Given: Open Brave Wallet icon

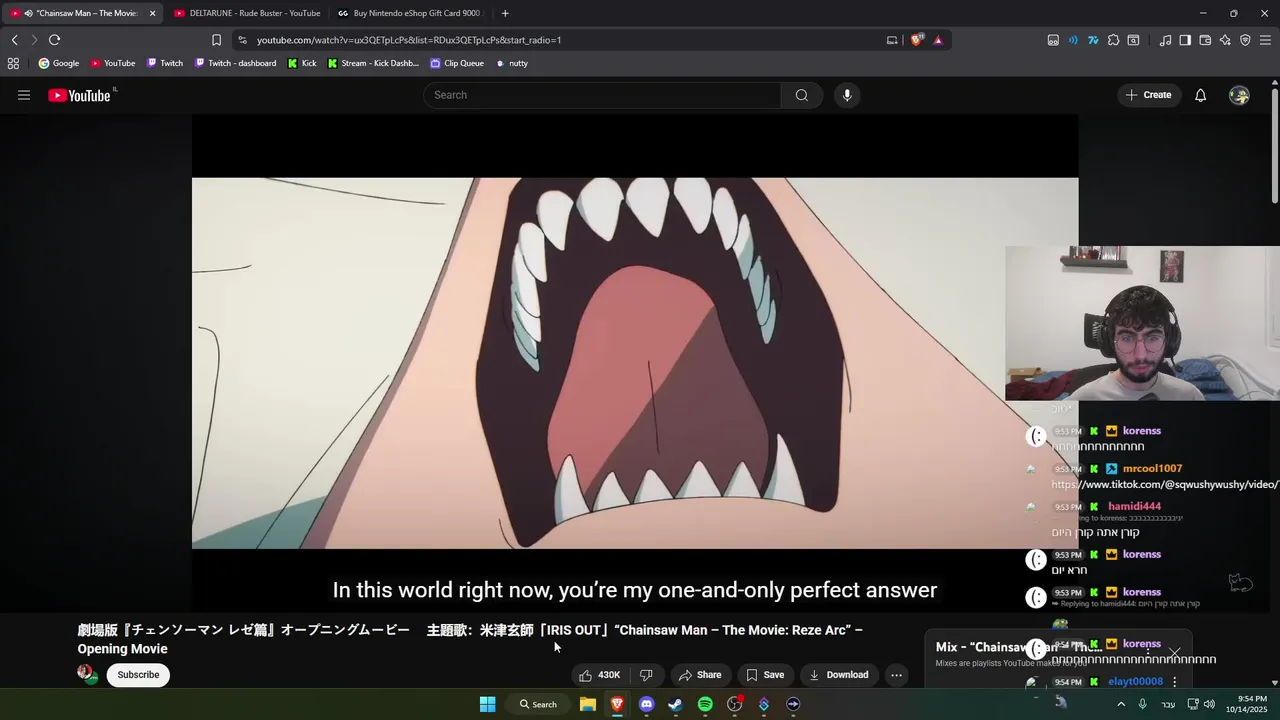Looking at the screenshot, I should [x=1205, y=40].
